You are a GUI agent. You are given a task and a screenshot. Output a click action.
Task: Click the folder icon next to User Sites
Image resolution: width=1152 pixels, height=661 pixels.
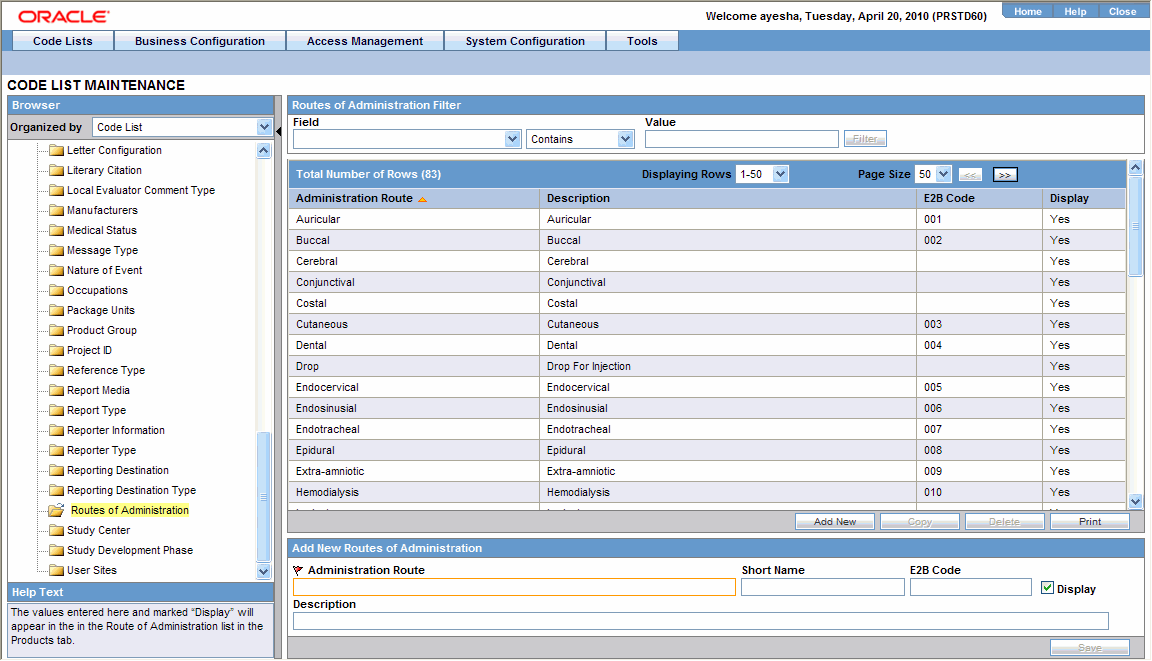pyautogui.click(x=57, y=570)
